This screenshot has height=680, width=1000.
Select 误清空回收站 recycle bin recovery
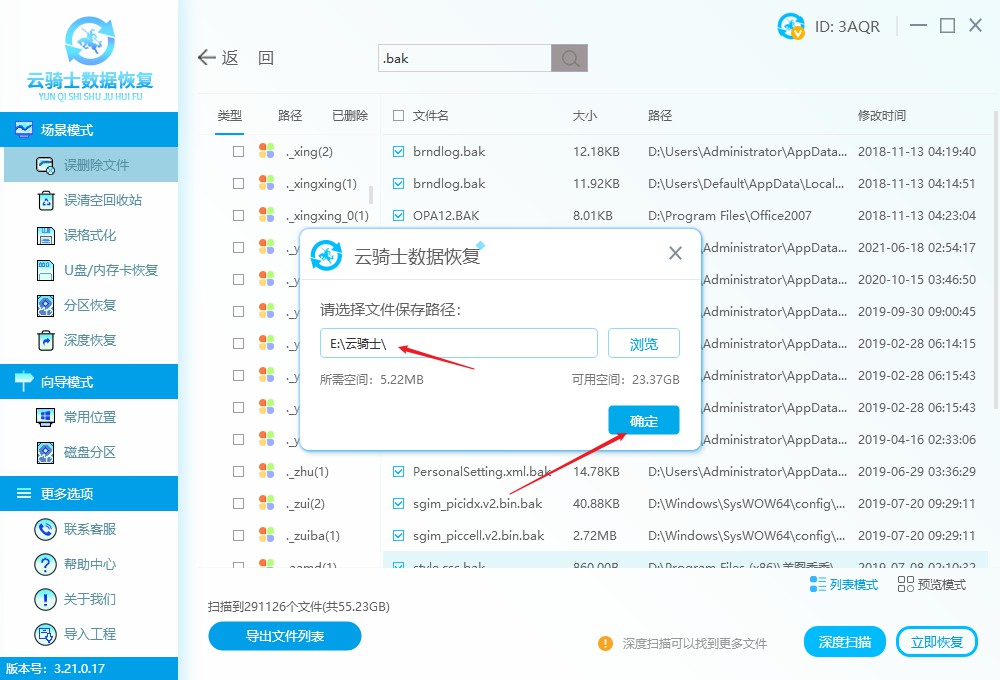coord(91,200)
